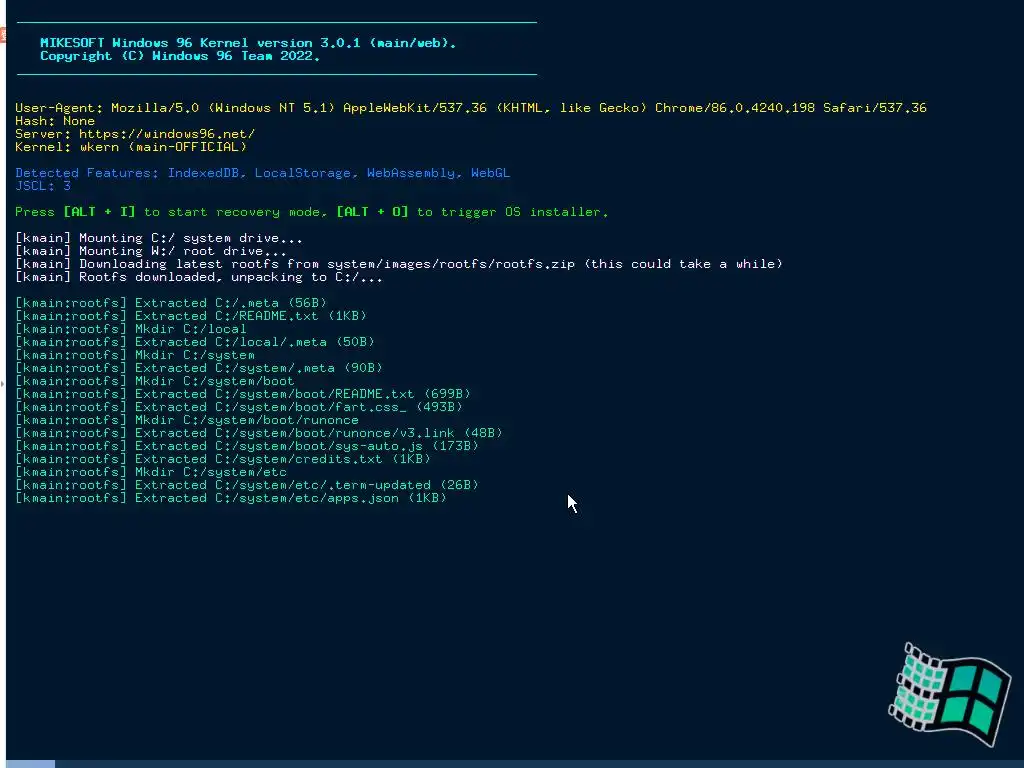
Task: Click the Extracted C:/README.txt (1KB) line
Action: pyautogui.click(x=191, y=316)
